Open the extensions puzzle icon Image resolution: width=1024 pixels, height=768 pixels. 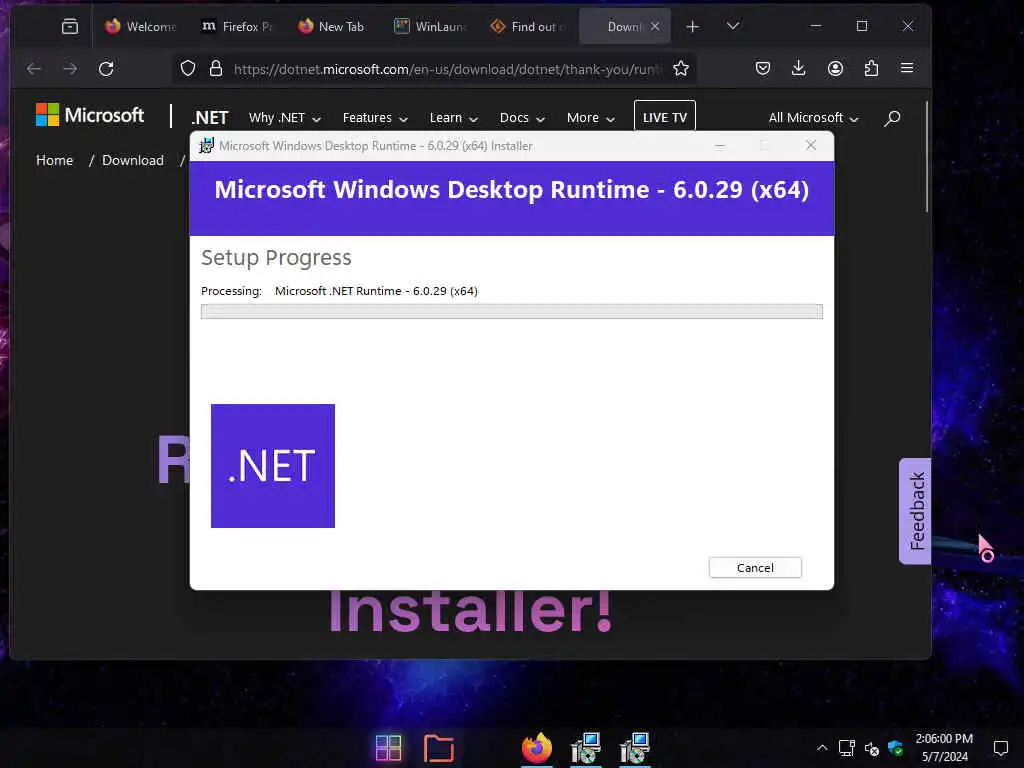(x=871, y=69)
